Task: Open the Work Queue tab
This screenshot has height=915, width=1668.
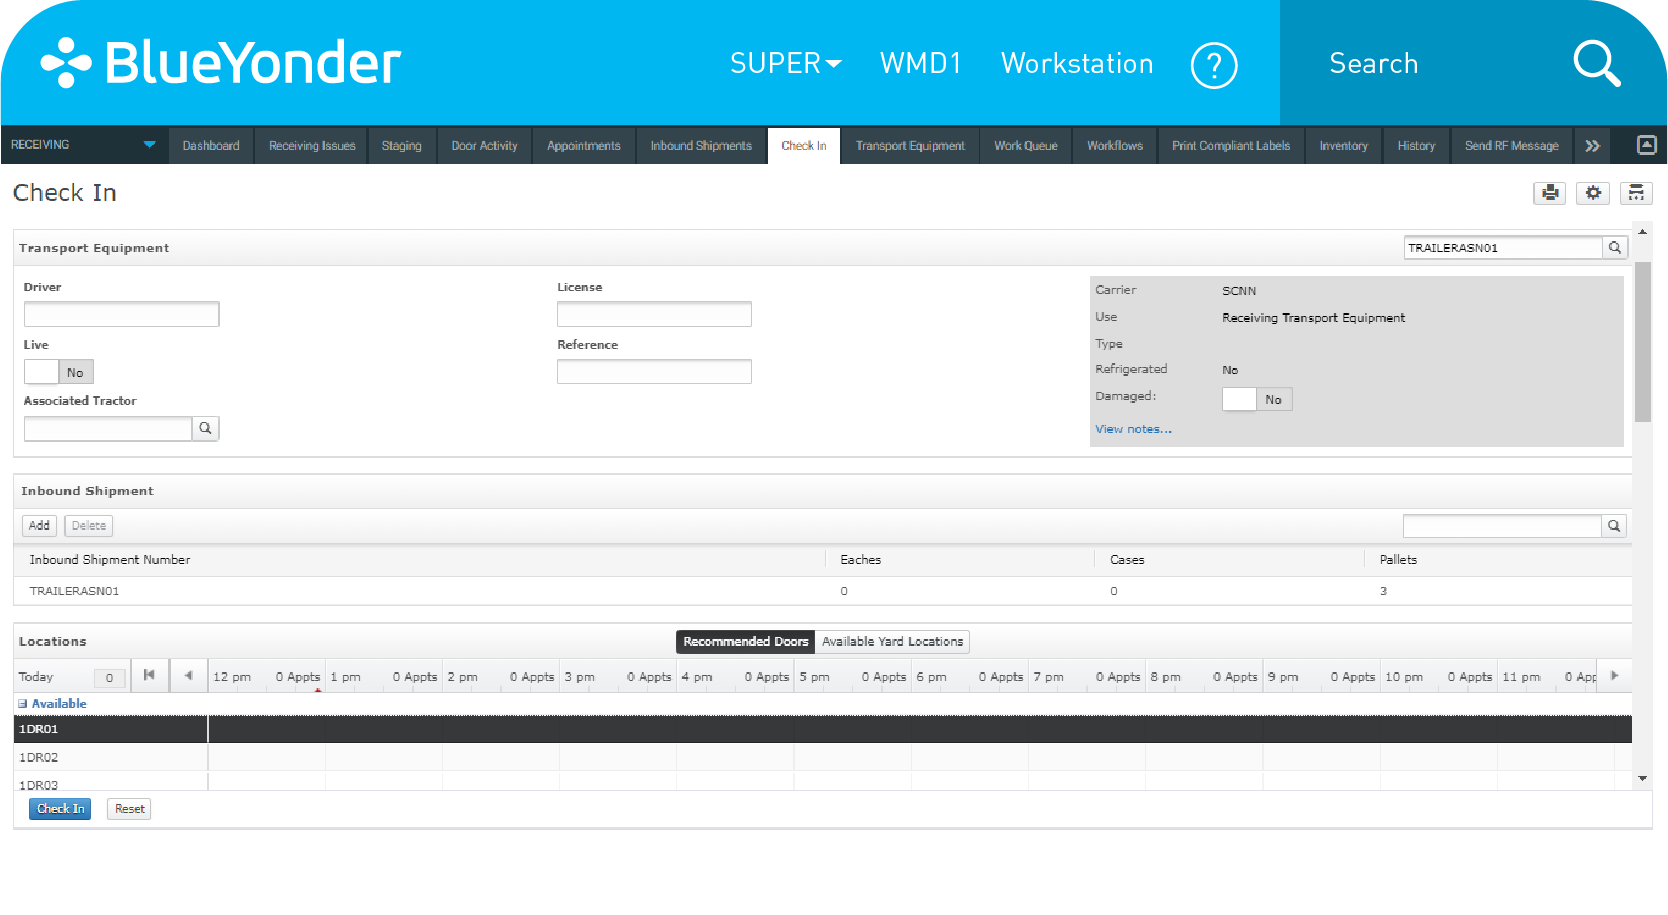Action: click(1026, 146)
